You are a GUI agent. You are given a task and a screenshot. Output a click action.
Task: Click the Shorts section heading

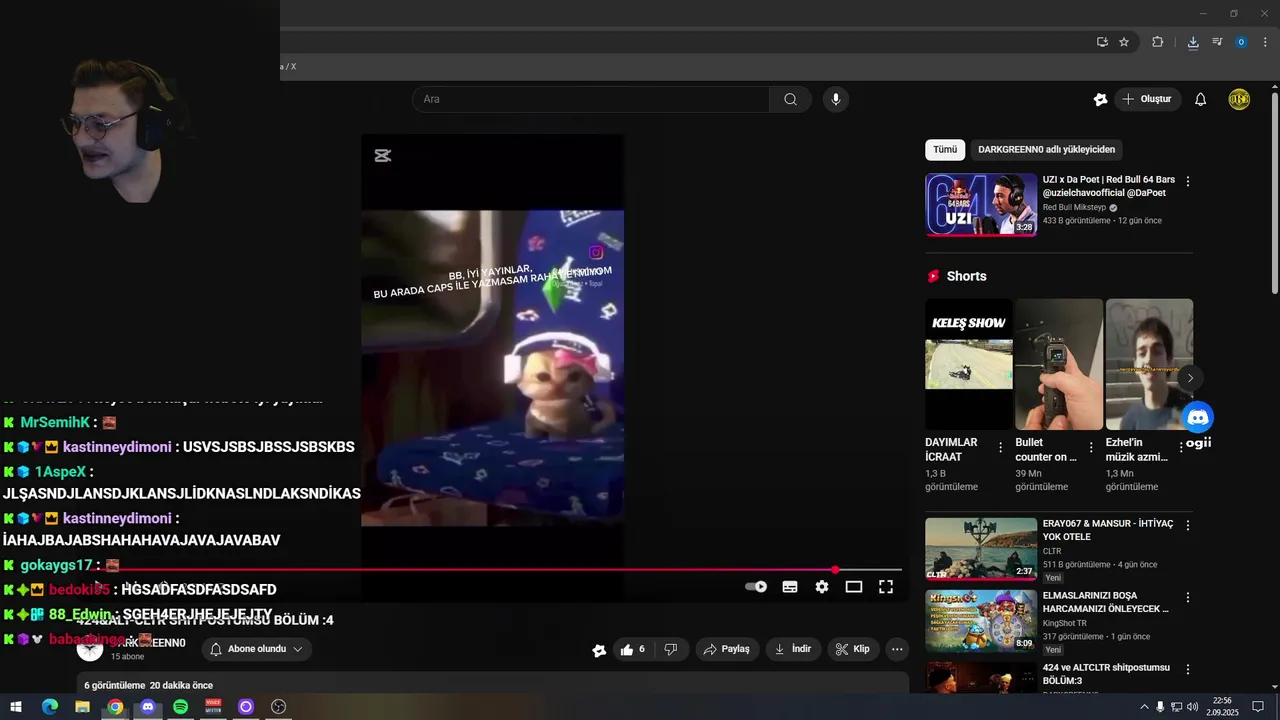point(966,276)
